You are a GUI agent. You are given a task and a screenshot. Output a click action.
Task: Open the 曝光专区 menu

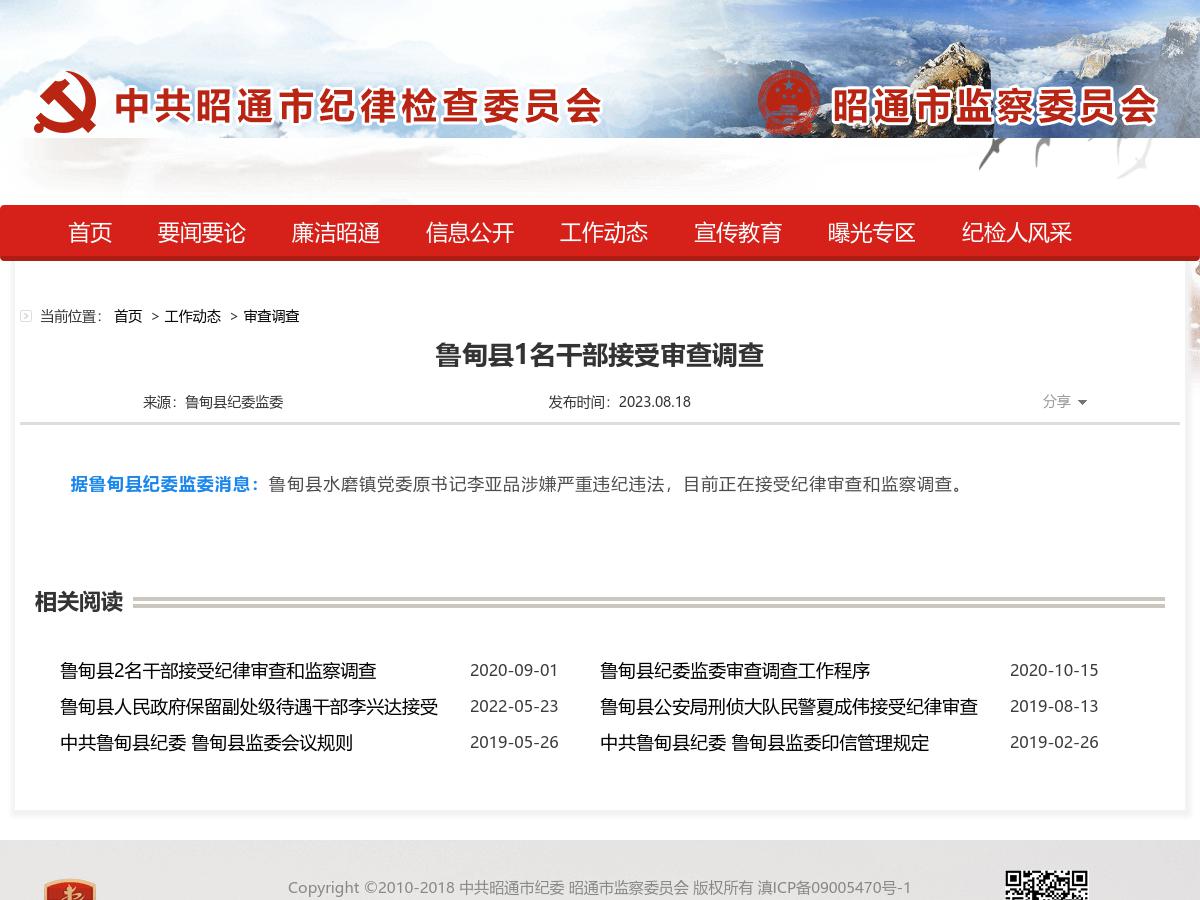pos(871,232)
